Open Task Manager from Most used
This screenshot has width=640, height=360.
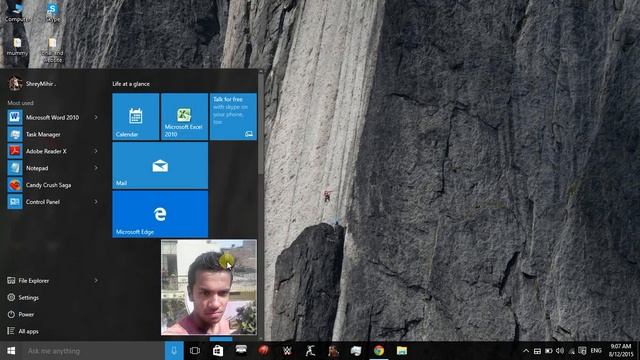pyautogui.click(x=52, y=134)
